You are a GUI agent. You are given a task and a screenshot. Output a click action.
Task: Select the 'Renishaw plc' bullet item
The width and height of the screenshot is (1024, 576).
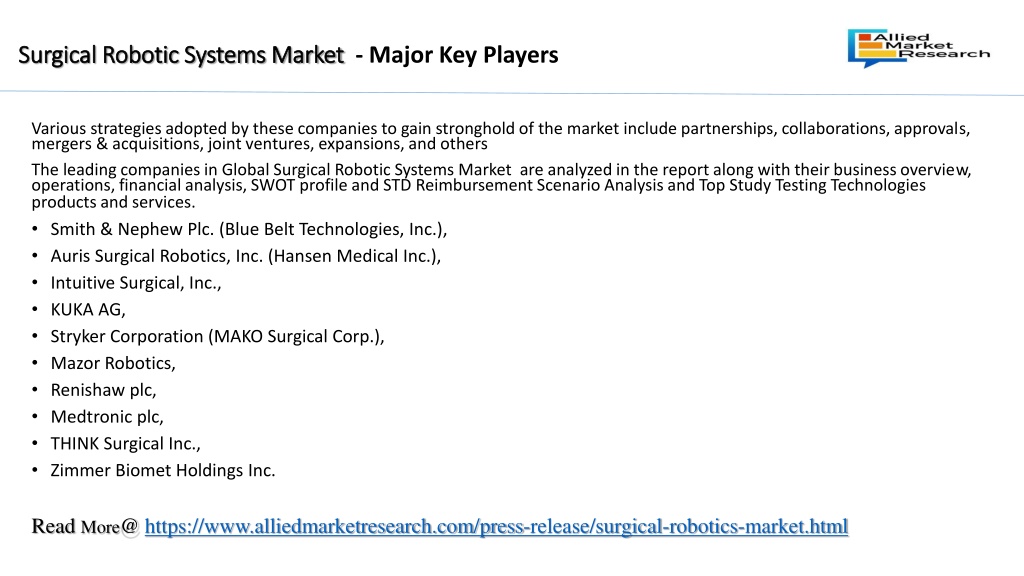click(103, 390)
